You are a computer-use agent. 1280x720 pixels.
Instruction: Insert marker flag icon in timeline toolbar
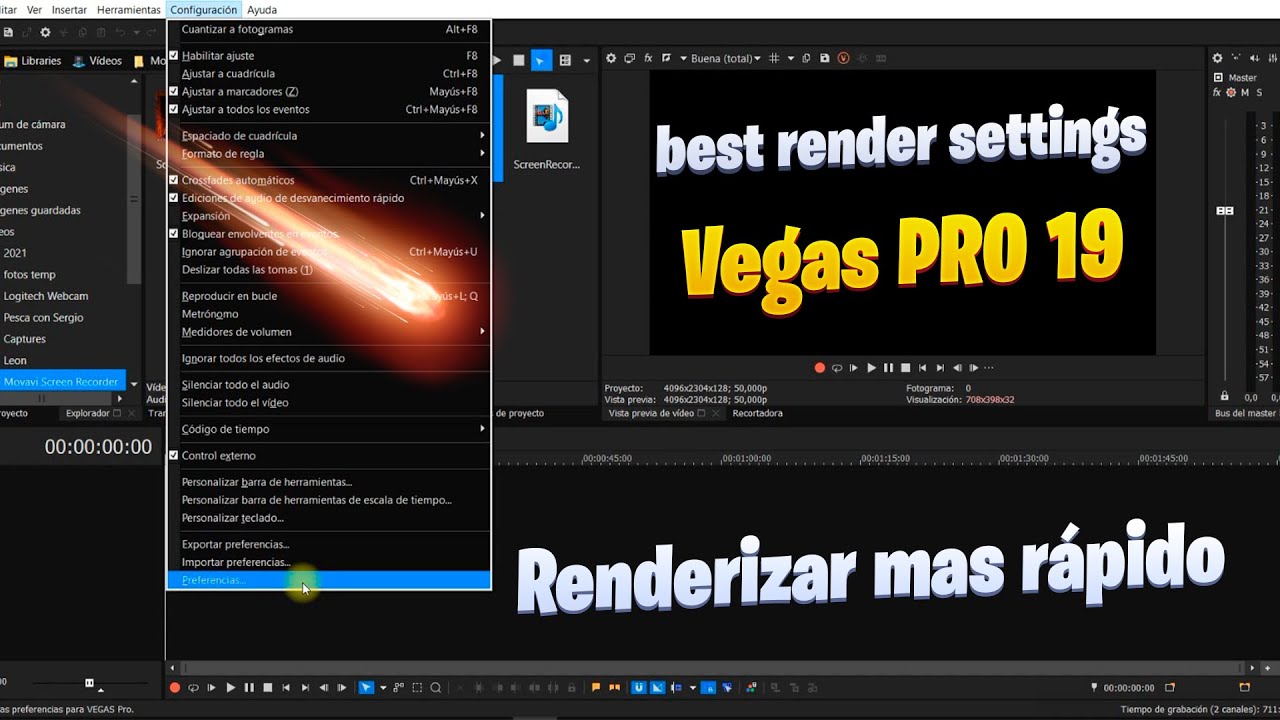point(596,688)
